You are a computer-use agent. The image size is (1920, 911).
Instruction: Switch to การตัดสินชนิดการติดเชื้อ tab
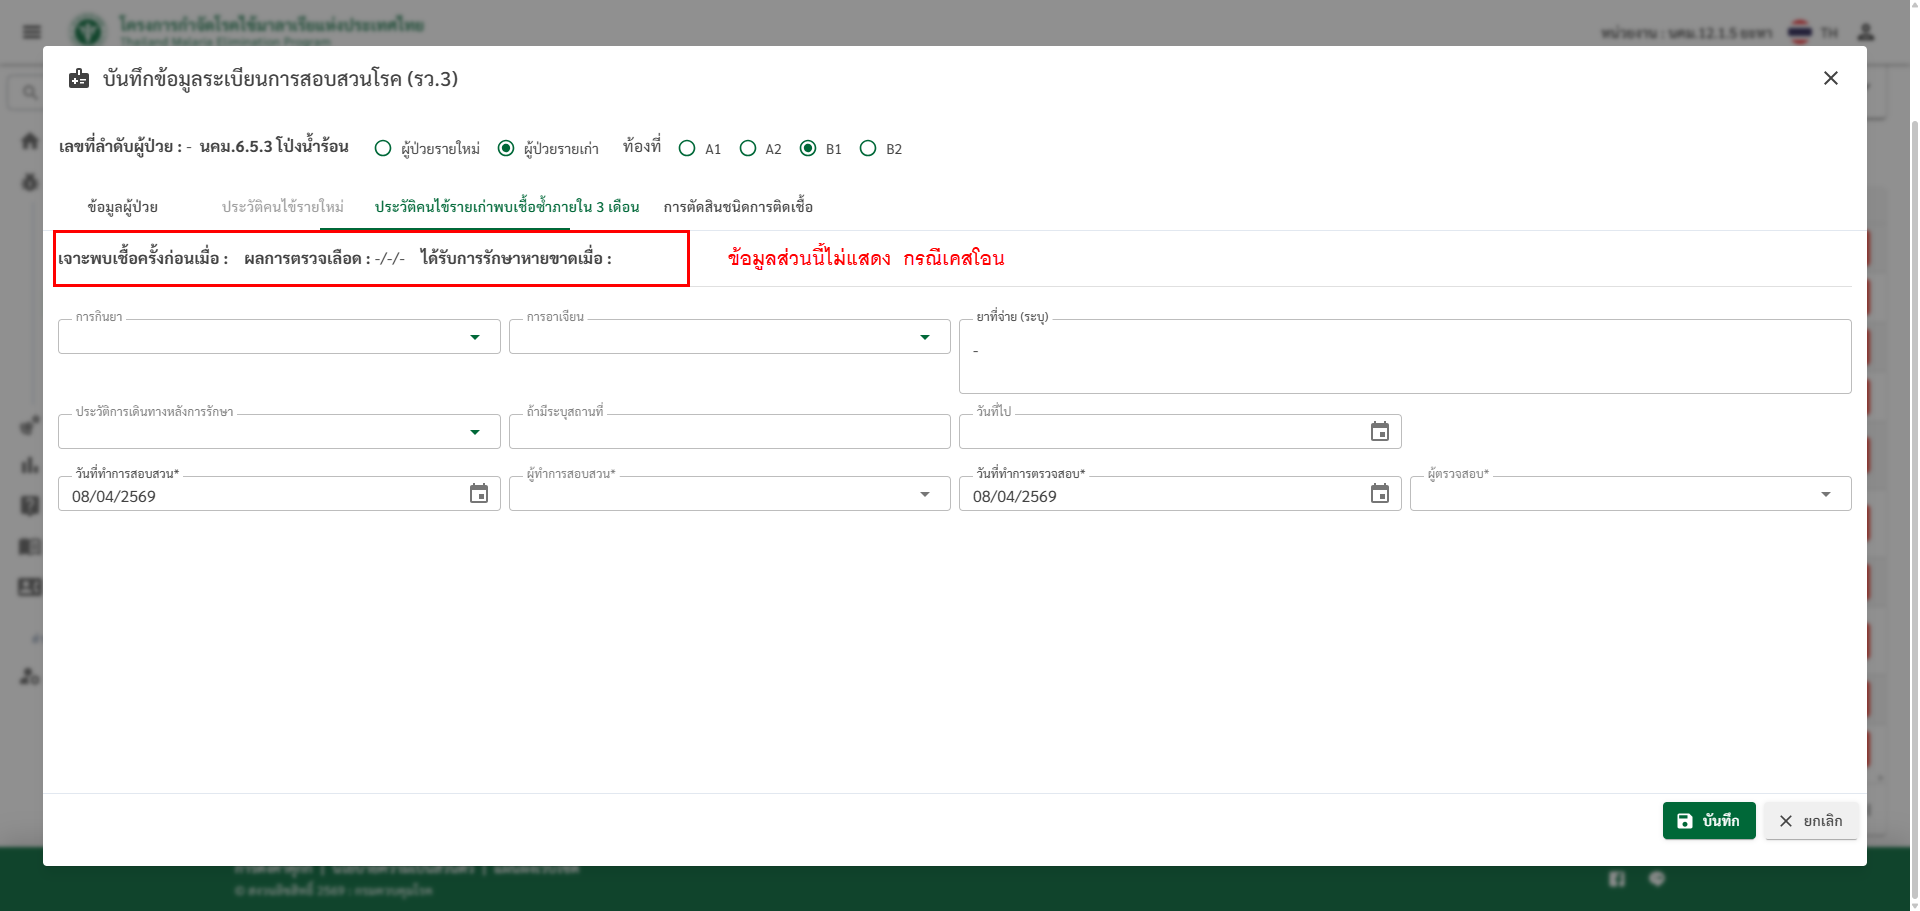click(x=738, y=207)
